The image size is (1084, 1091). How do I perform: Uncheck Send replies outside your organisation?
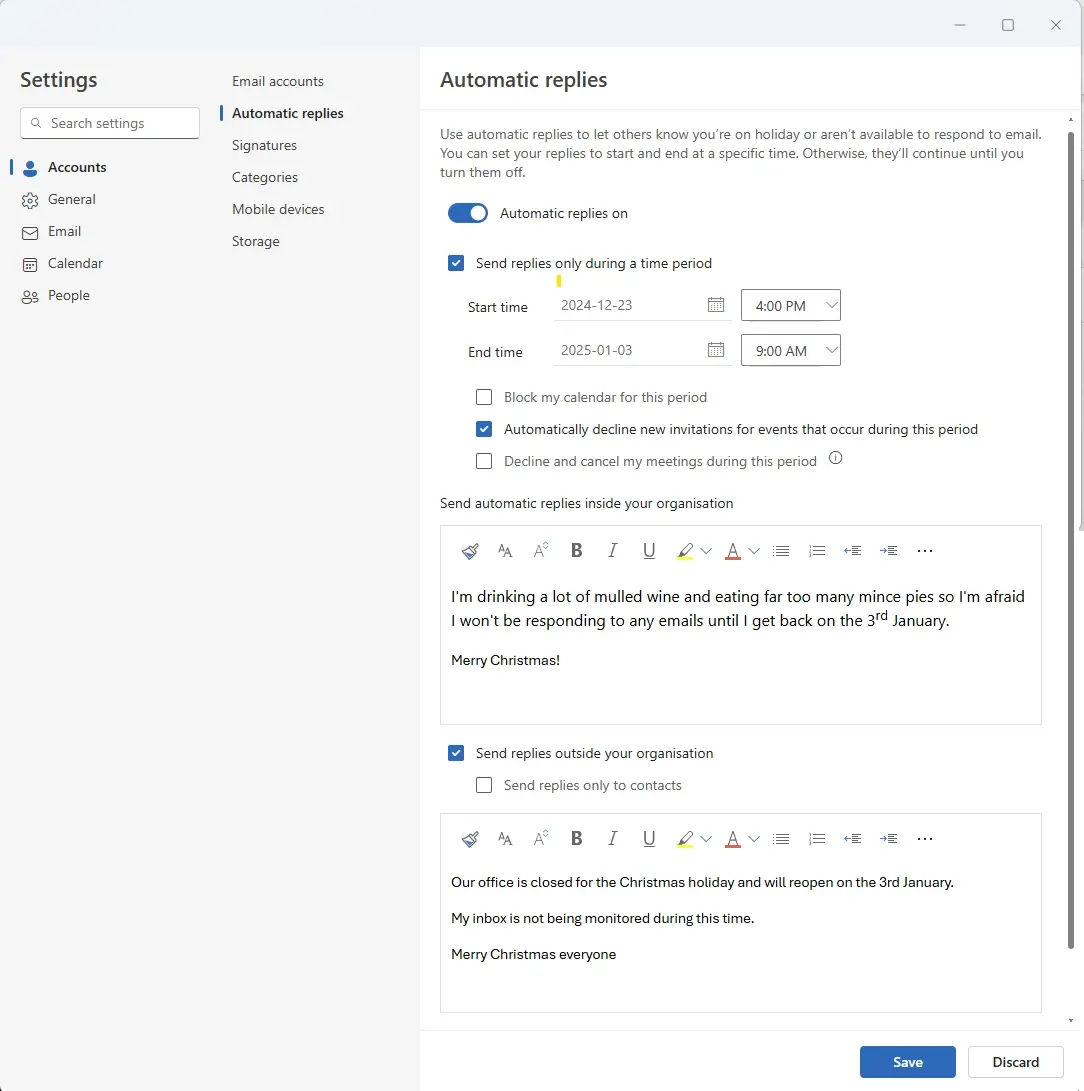pyautogui.click(x=456, y=753)
